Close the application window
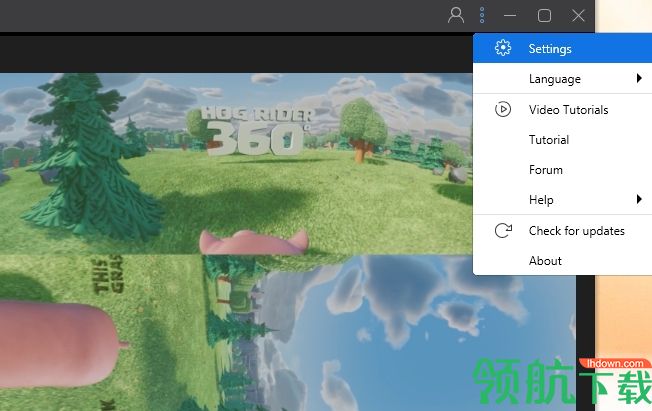Viewport: 652px width, 411px height. (578, 16)
